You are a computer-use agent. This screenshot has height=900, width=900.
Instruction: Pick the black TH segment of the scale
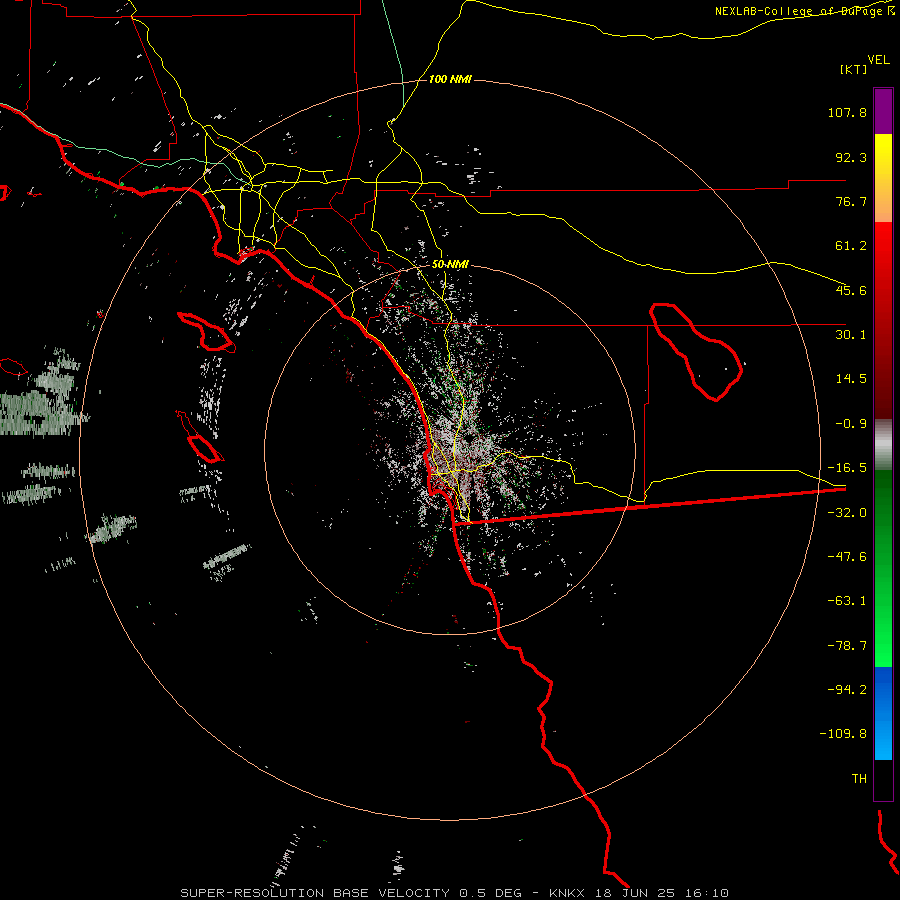(883, 780)
